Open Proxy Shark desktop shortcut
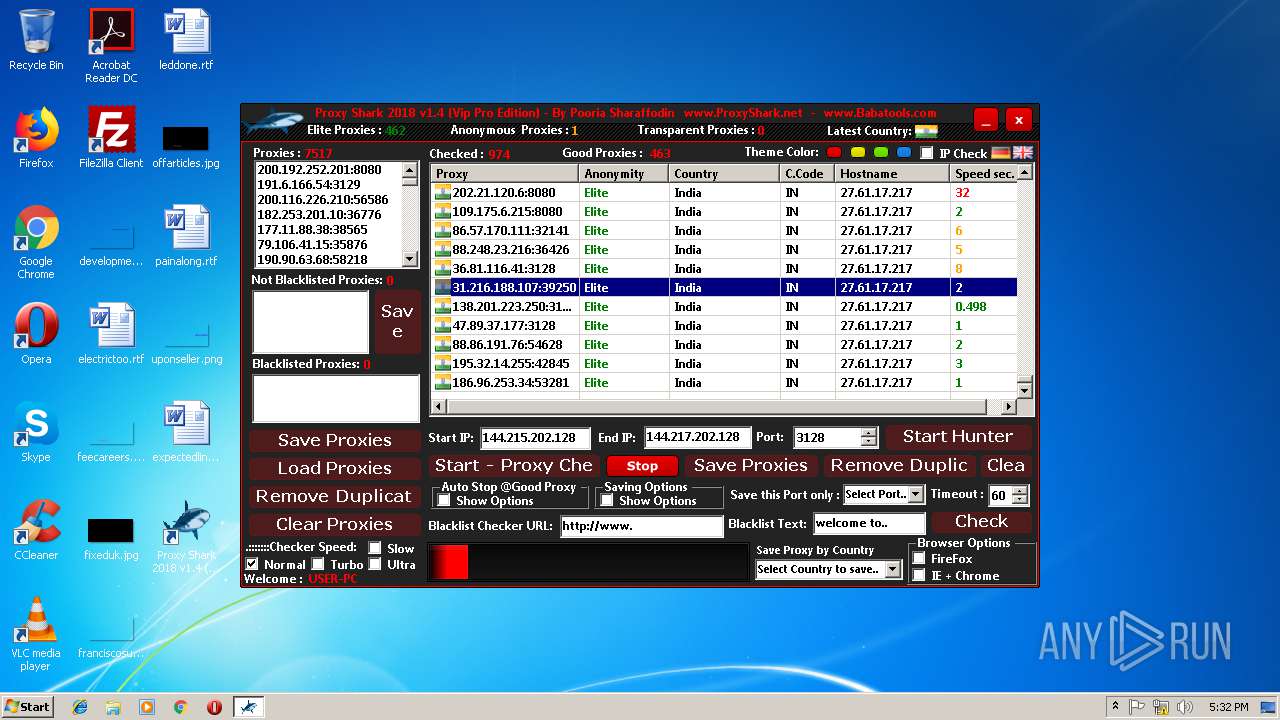 186,537
